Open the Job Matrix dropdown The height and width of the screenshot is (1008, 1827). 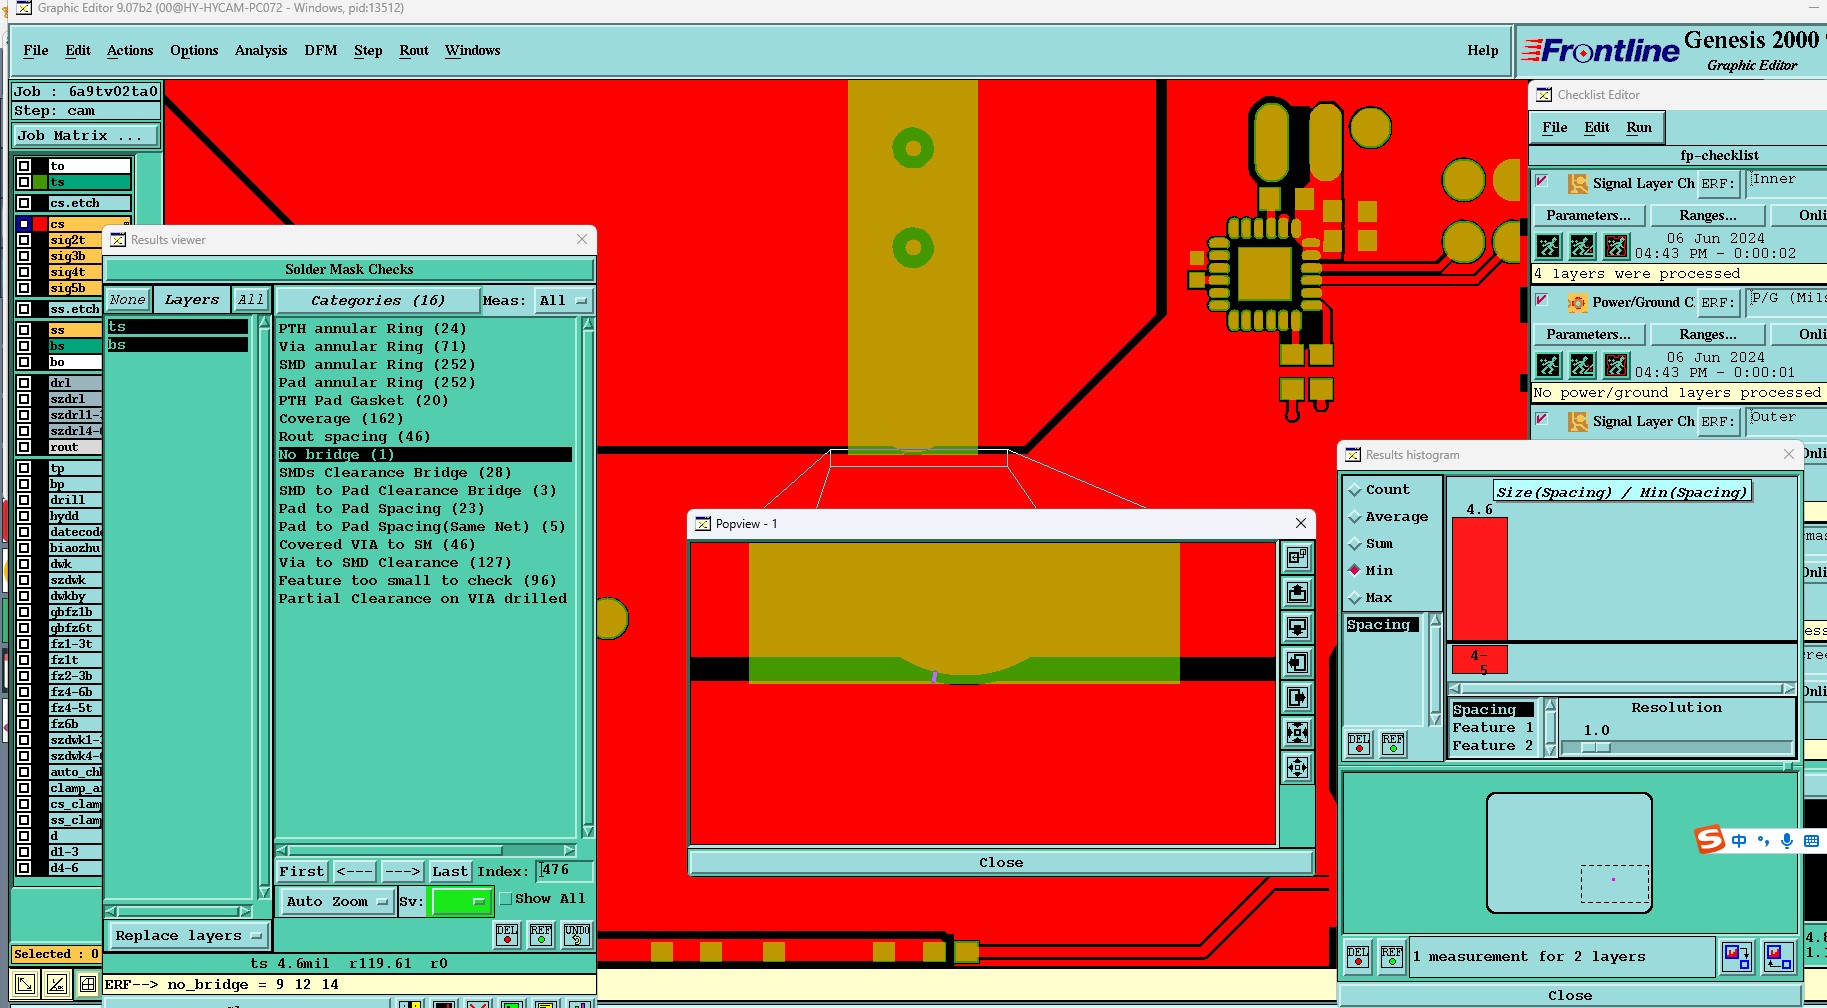[85, 136]
